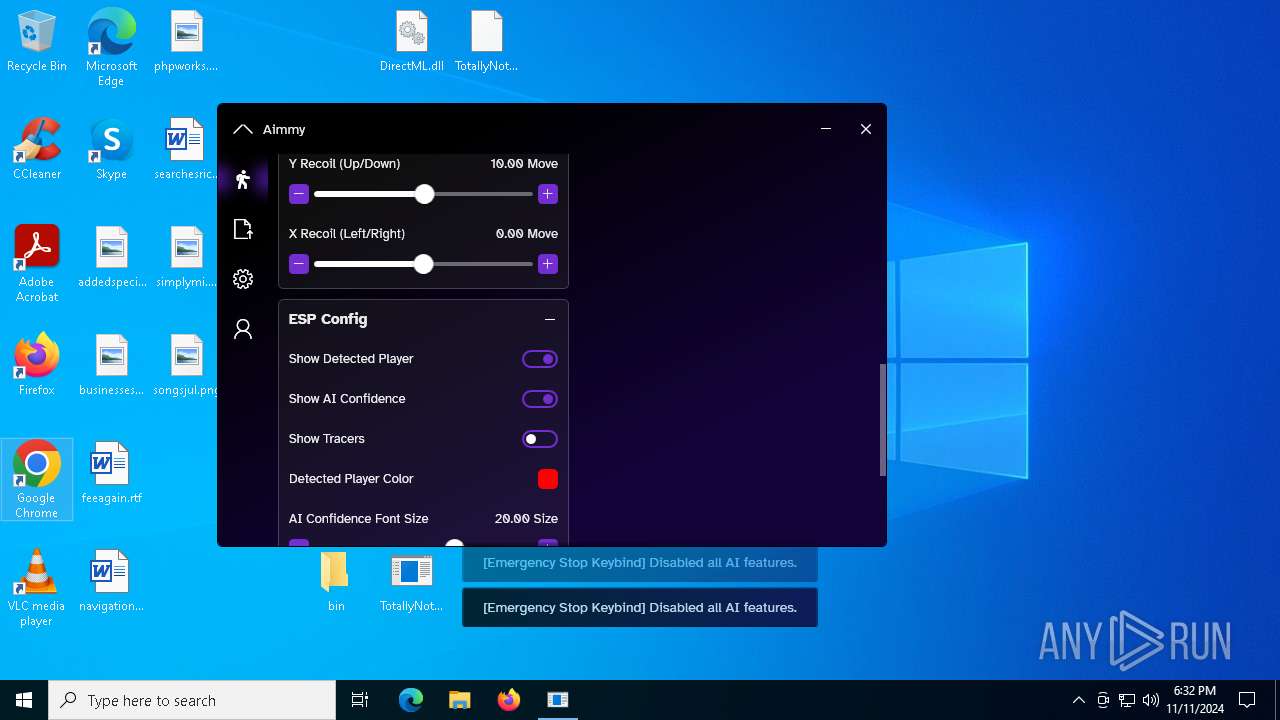Screen dimensions: 1280x720
Task: Select the Microsoft Edge desktop shortcut
Action: (x=111, y=48)
